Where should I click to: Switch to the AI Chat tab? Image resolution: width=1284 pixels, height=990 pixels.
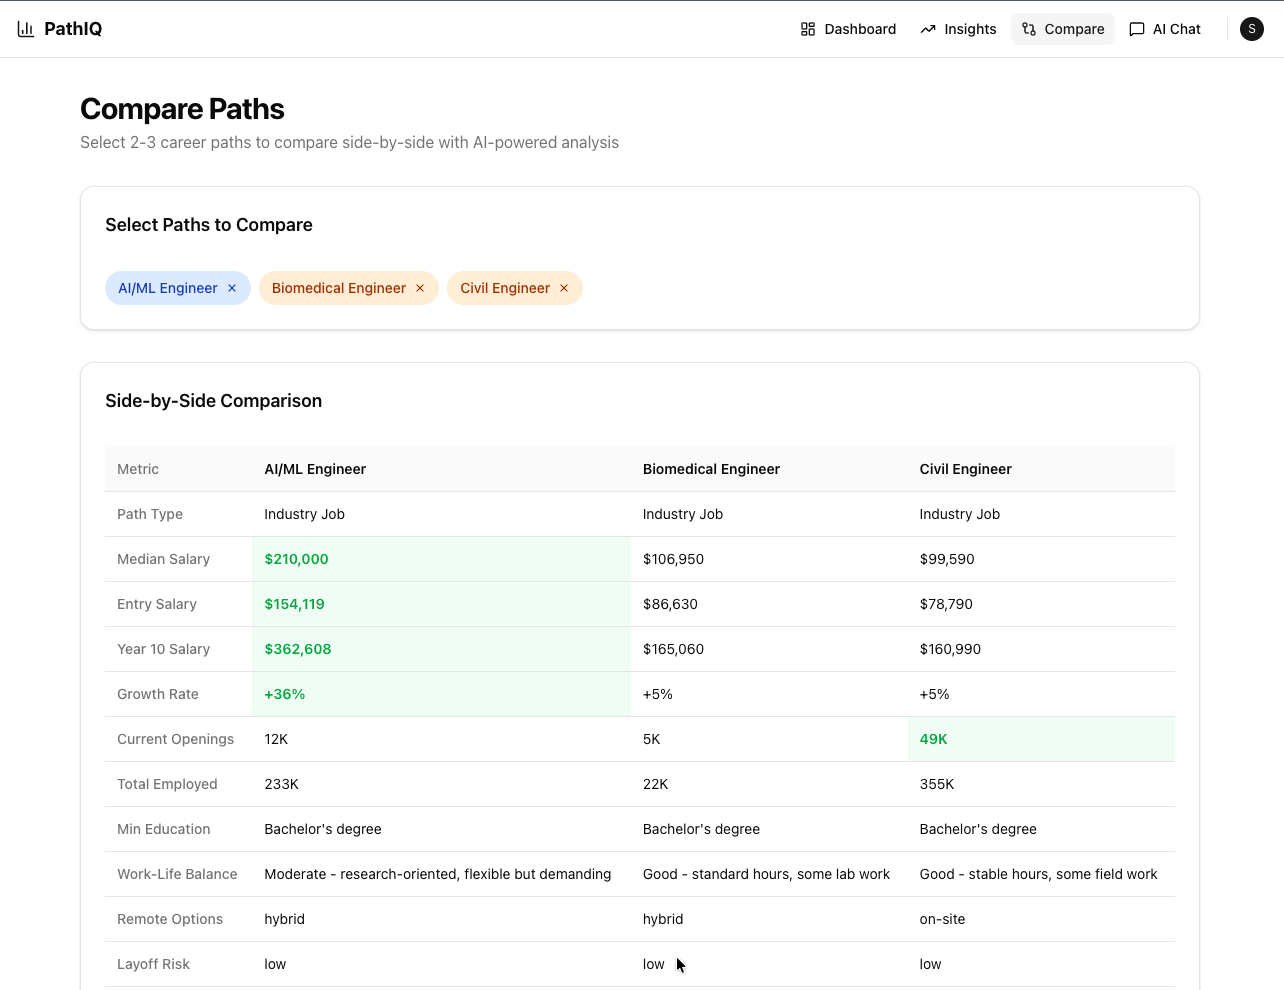click(x=1176, y=29)
